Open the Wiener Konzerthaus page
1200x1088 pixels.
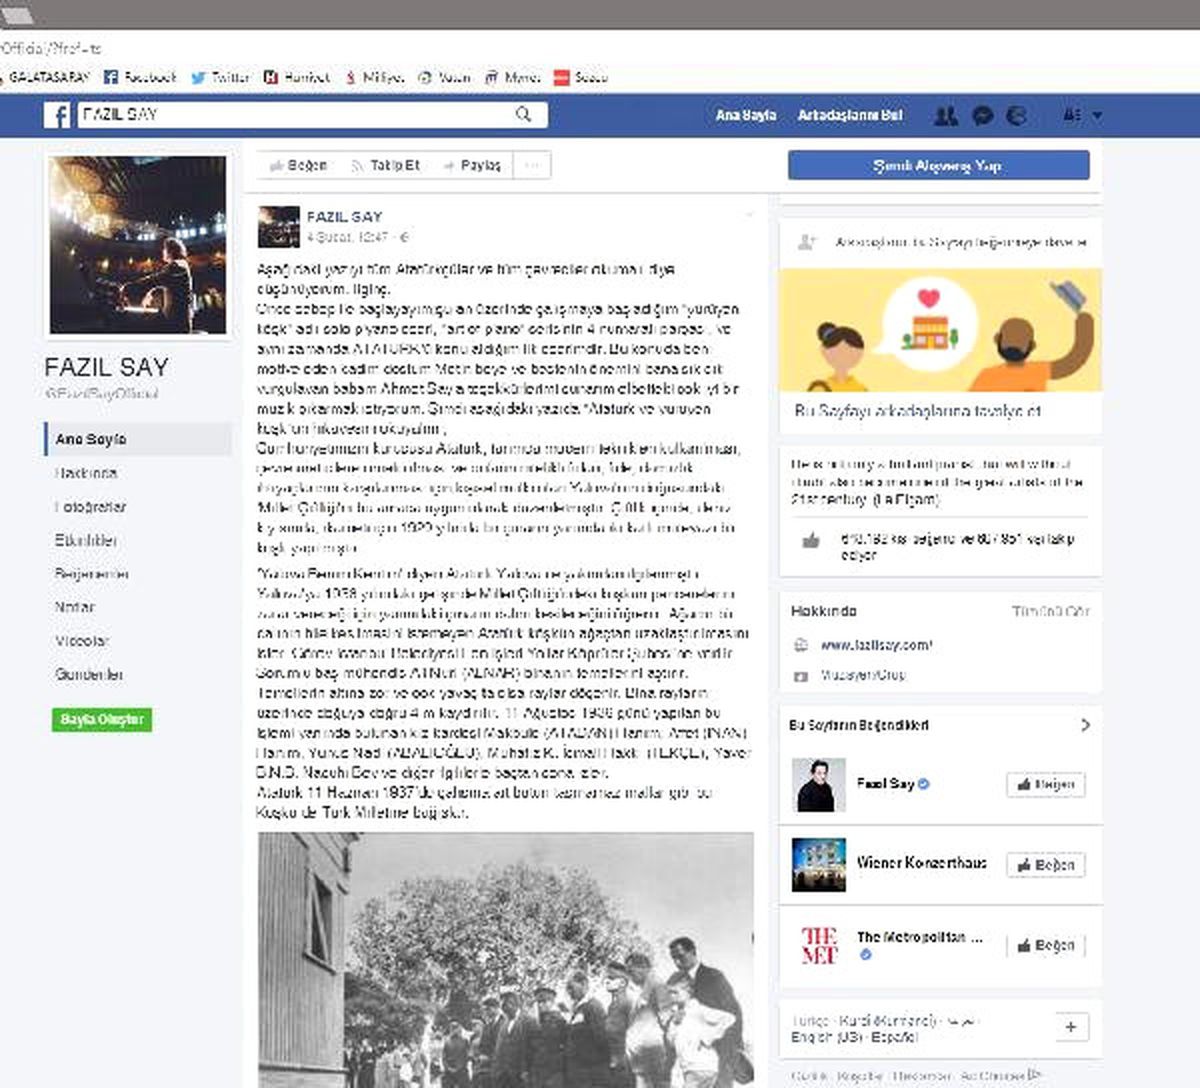pyautogui.click(x=921, y=863)
